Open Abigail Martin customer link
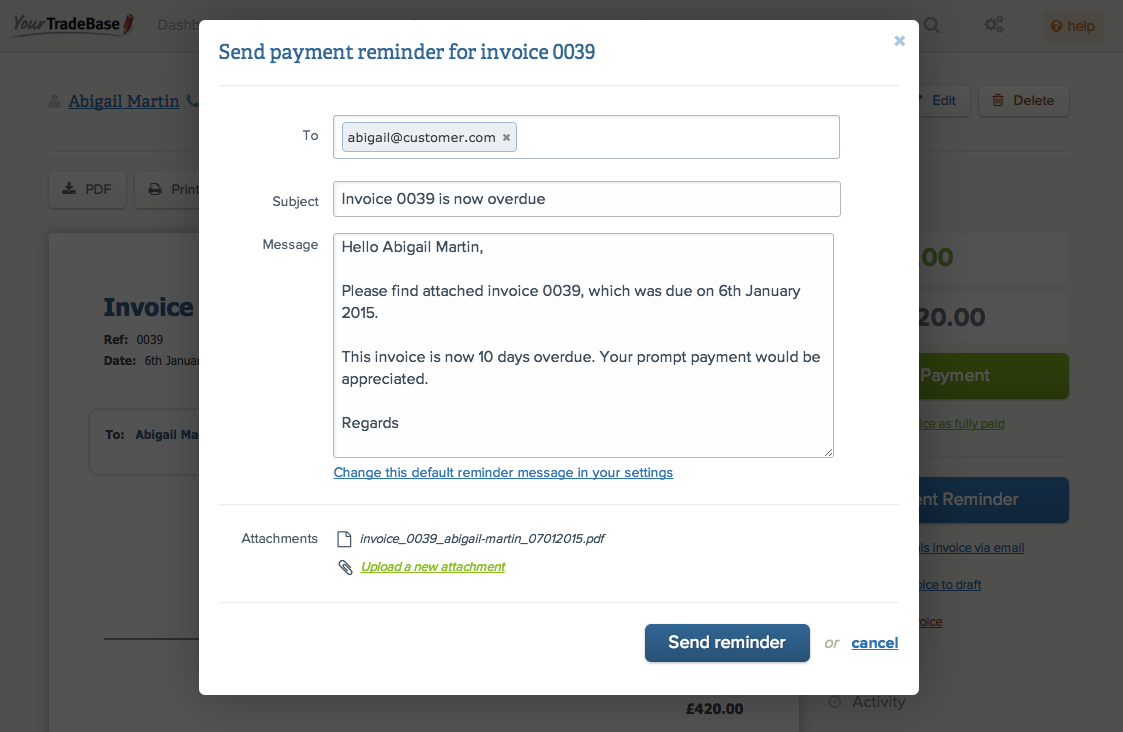 [x=124, y=101]
